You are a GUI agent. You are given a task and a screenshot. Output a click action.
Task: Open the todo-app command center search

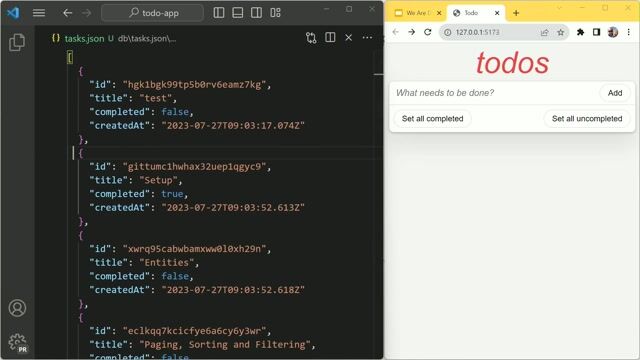point(152,13)
